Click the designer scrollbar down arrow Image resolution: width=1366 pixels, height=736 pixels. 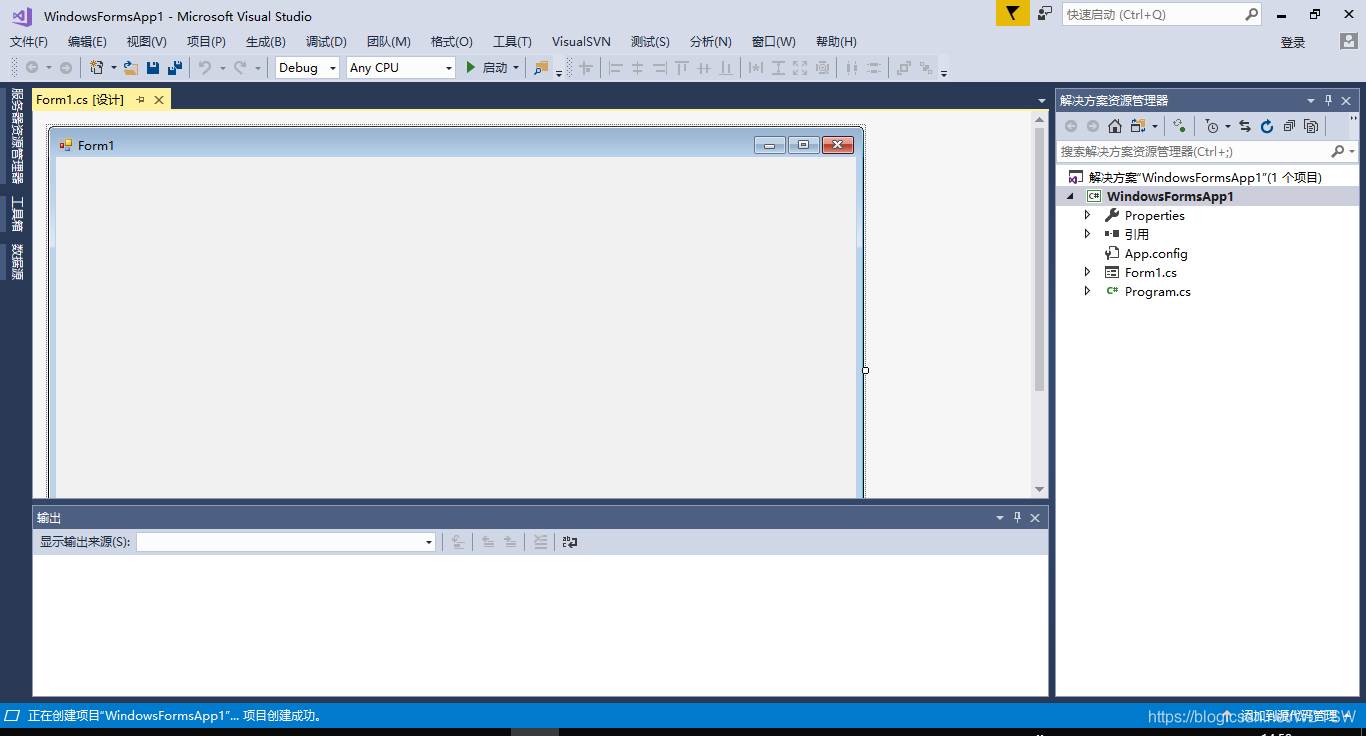coord(1040,489)
